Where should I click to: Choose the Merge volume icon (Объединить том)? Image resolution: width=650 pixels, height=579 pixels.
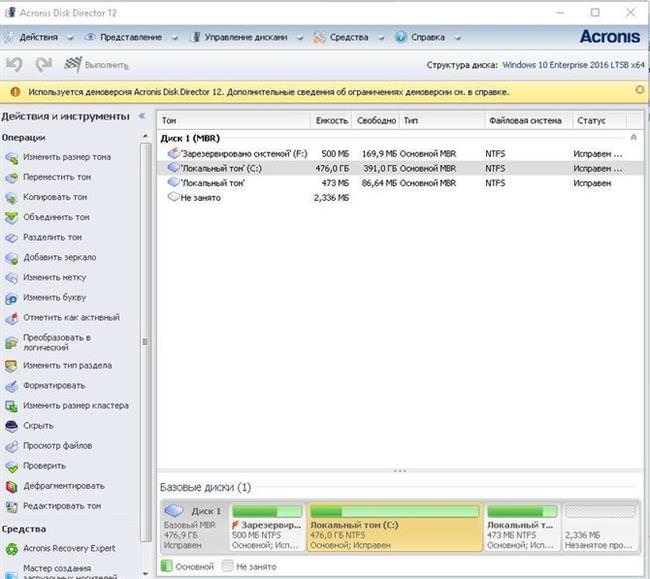tap(12, 218)
